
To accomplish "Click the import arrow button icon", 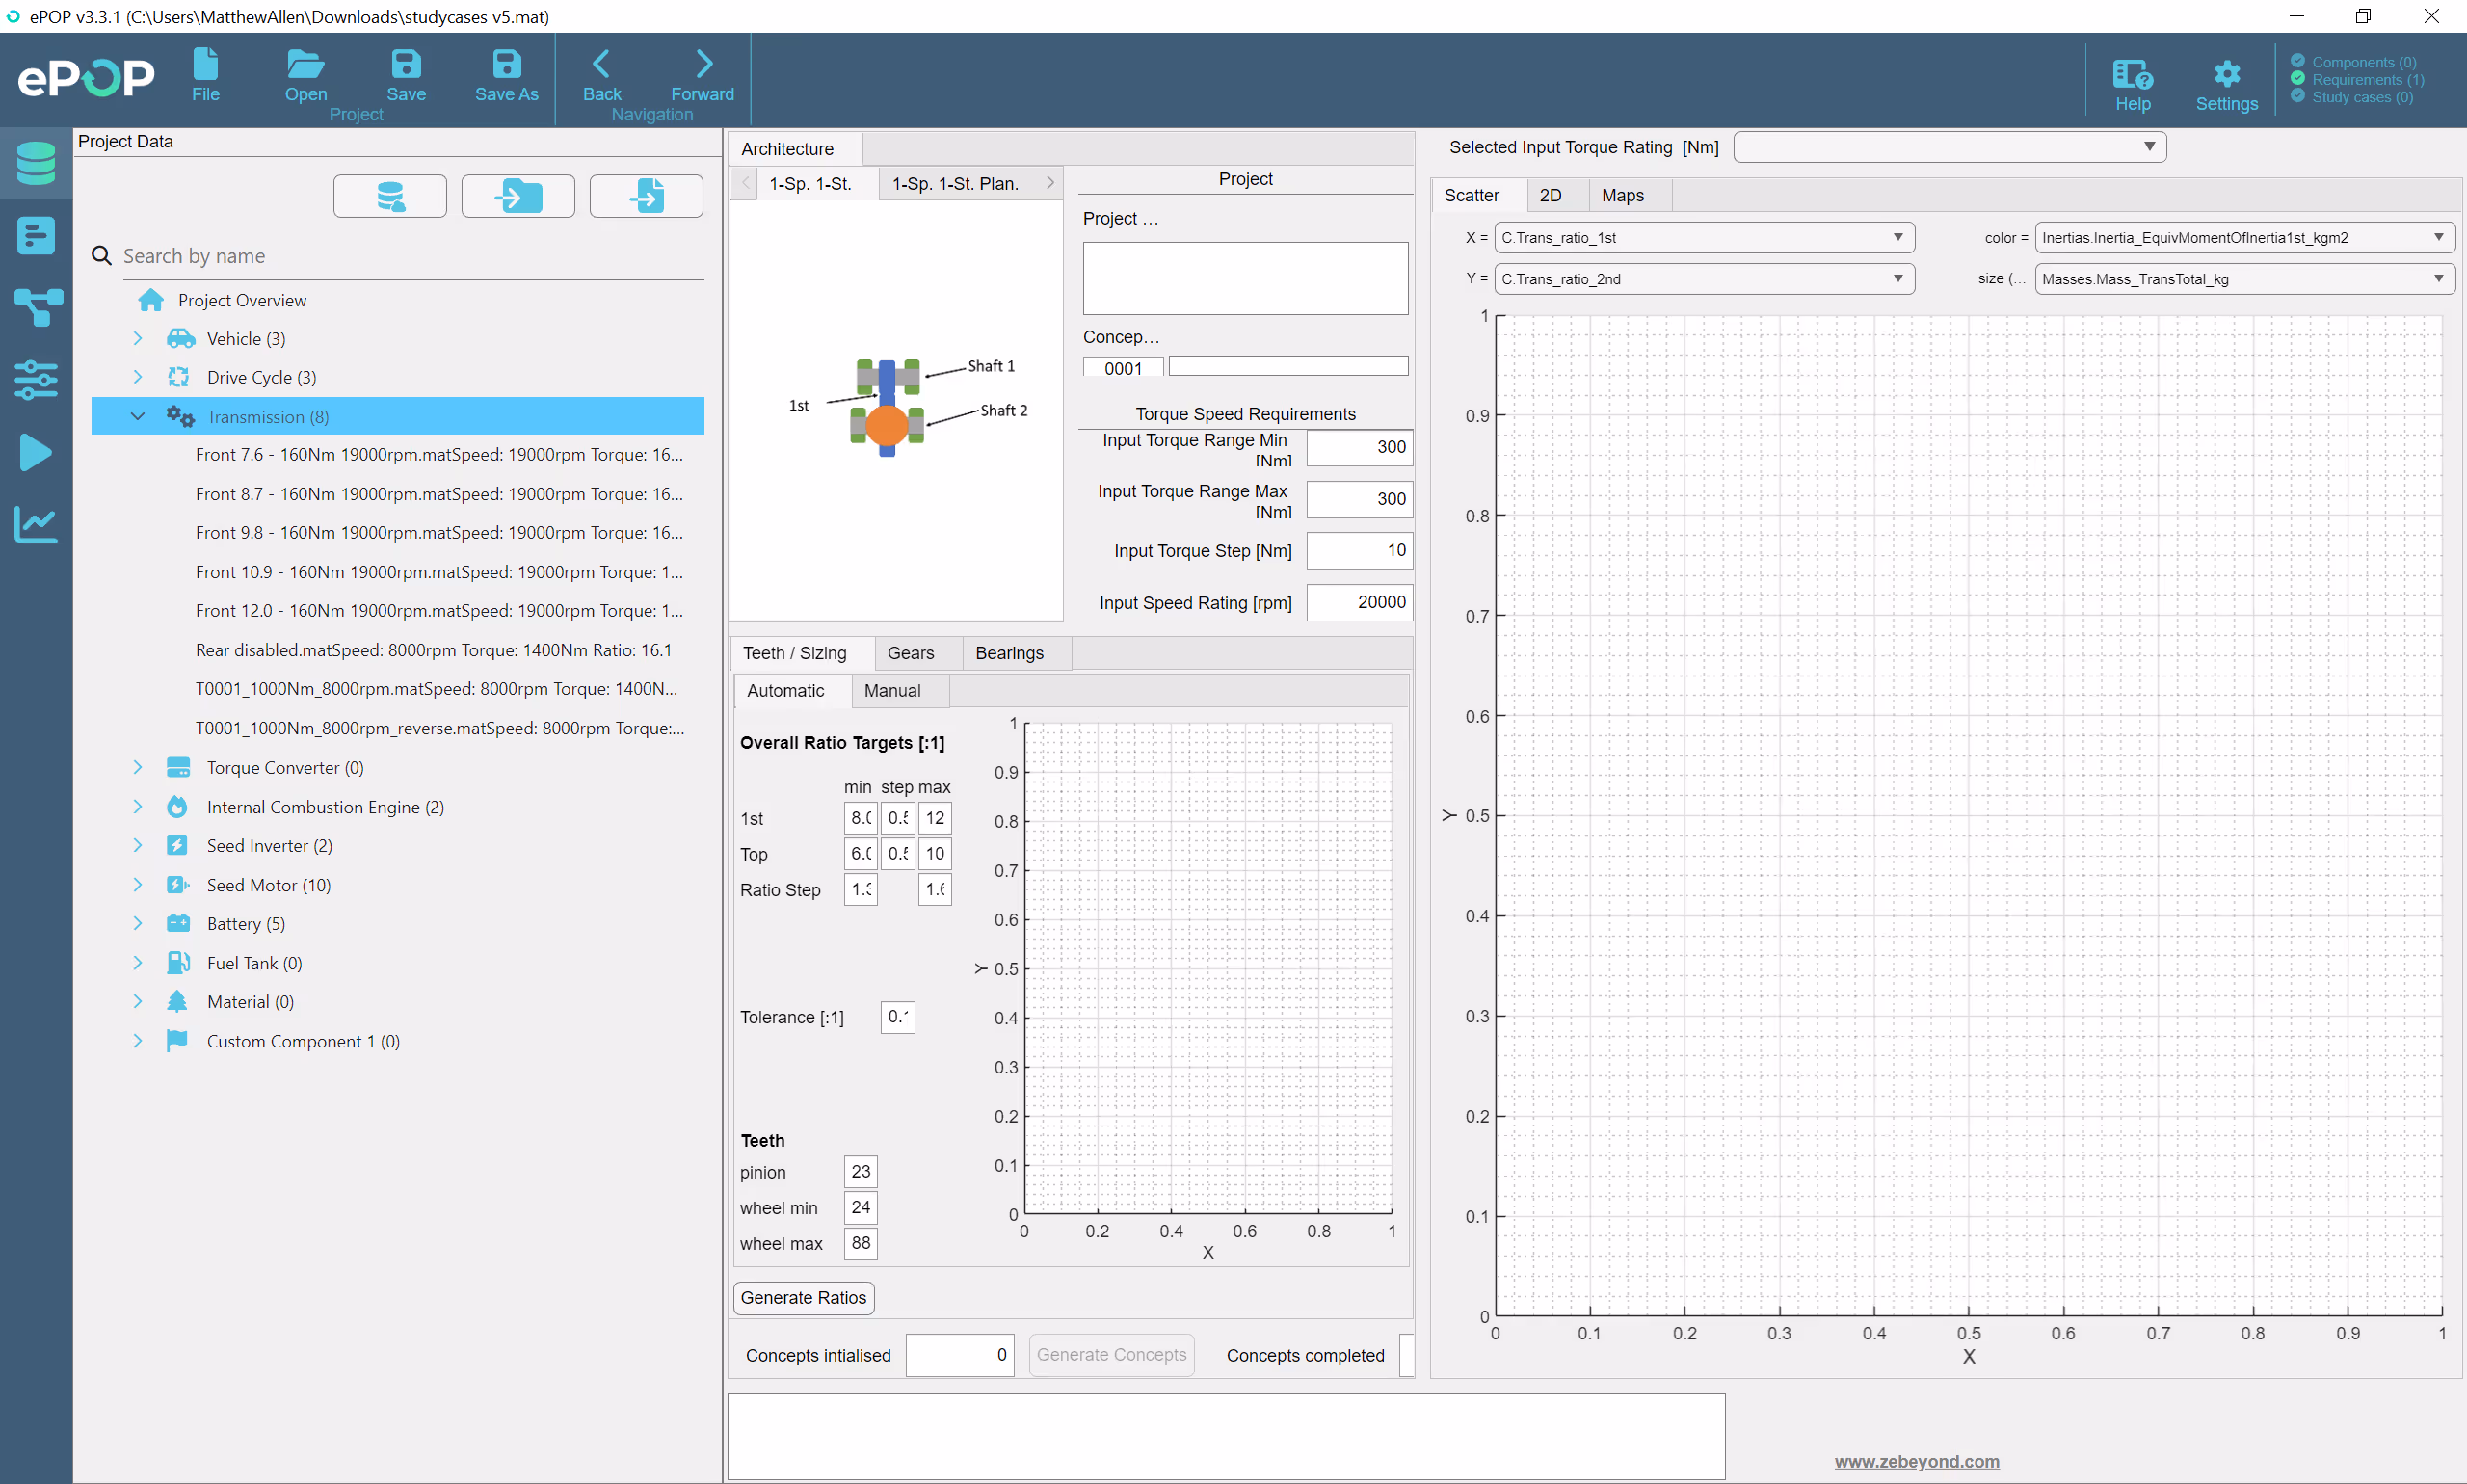I will pyautogui.click(x=517, y=196).
